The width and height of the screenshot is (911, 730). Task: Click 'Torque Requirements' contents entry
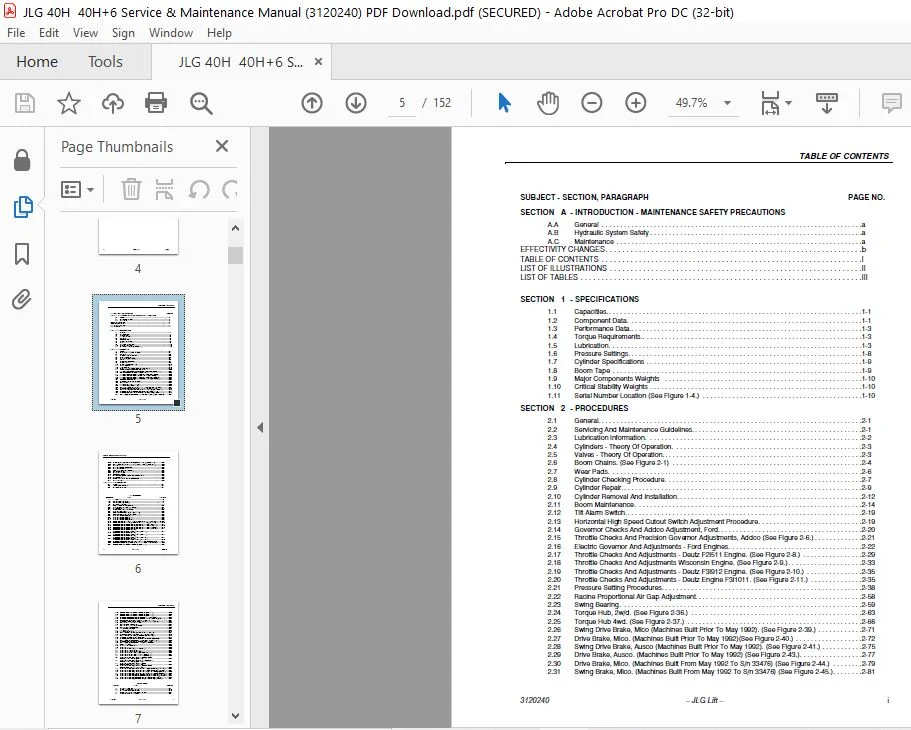point(607,337)
